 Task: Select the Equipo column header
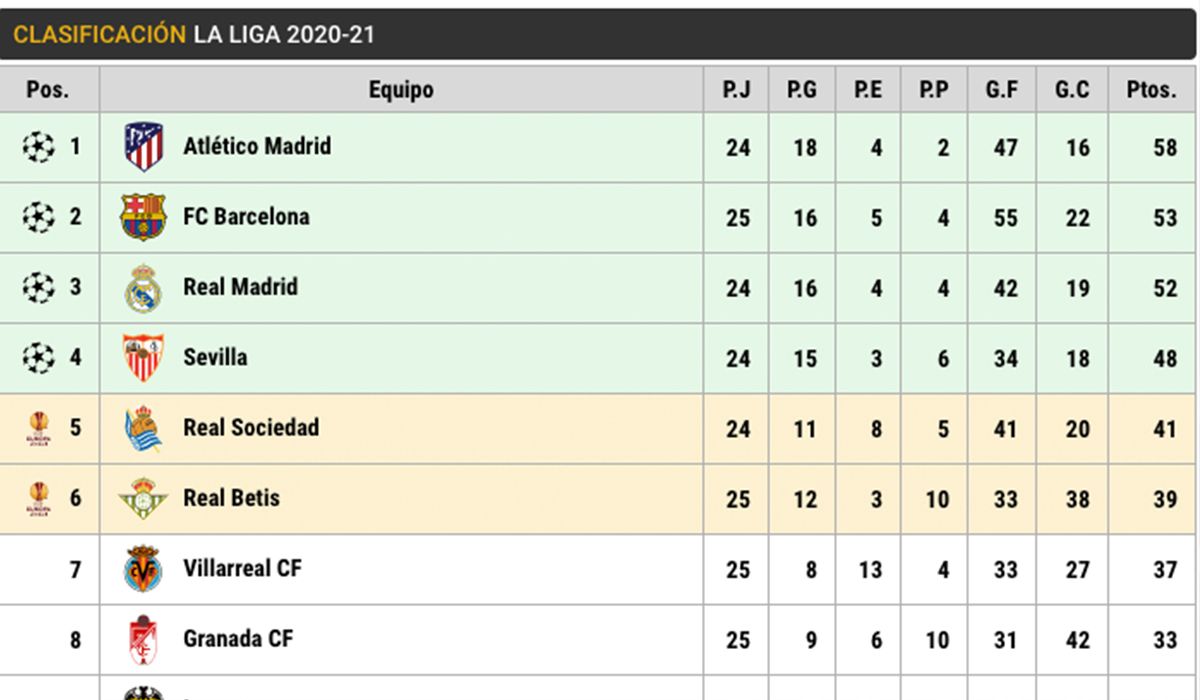[401, 90]
